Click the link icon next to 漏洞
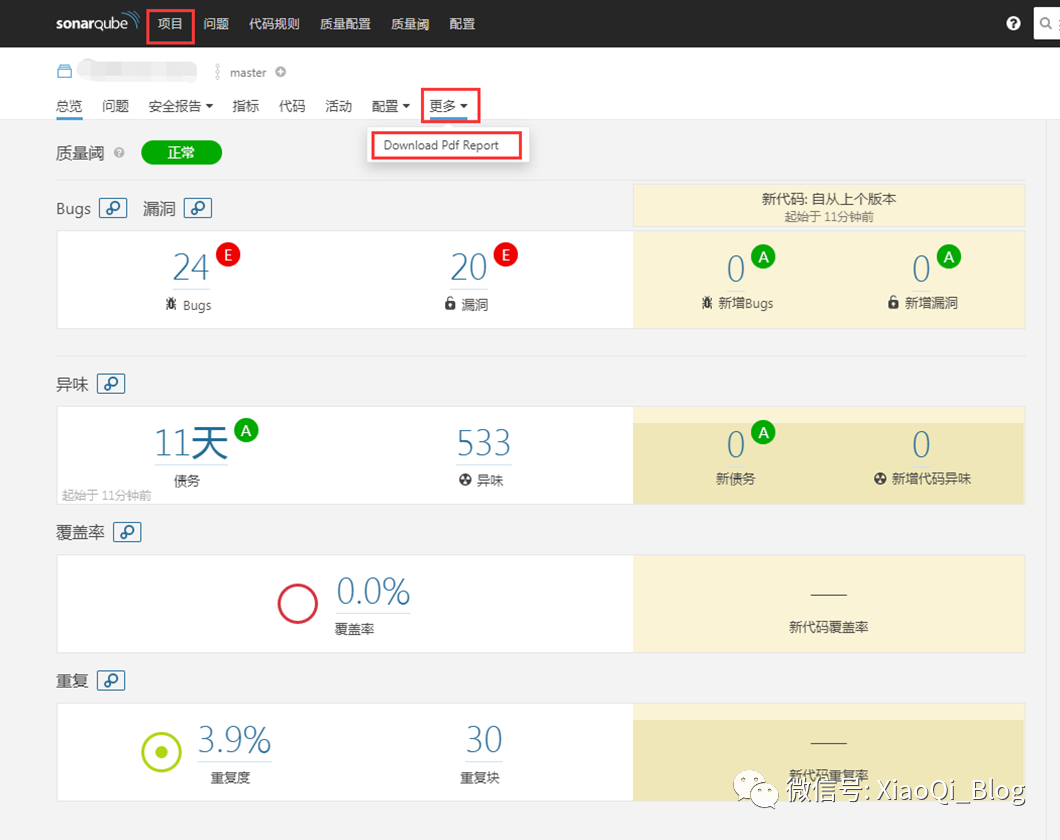This screenshot has width=1060, height=840. (x=197, y=208)
